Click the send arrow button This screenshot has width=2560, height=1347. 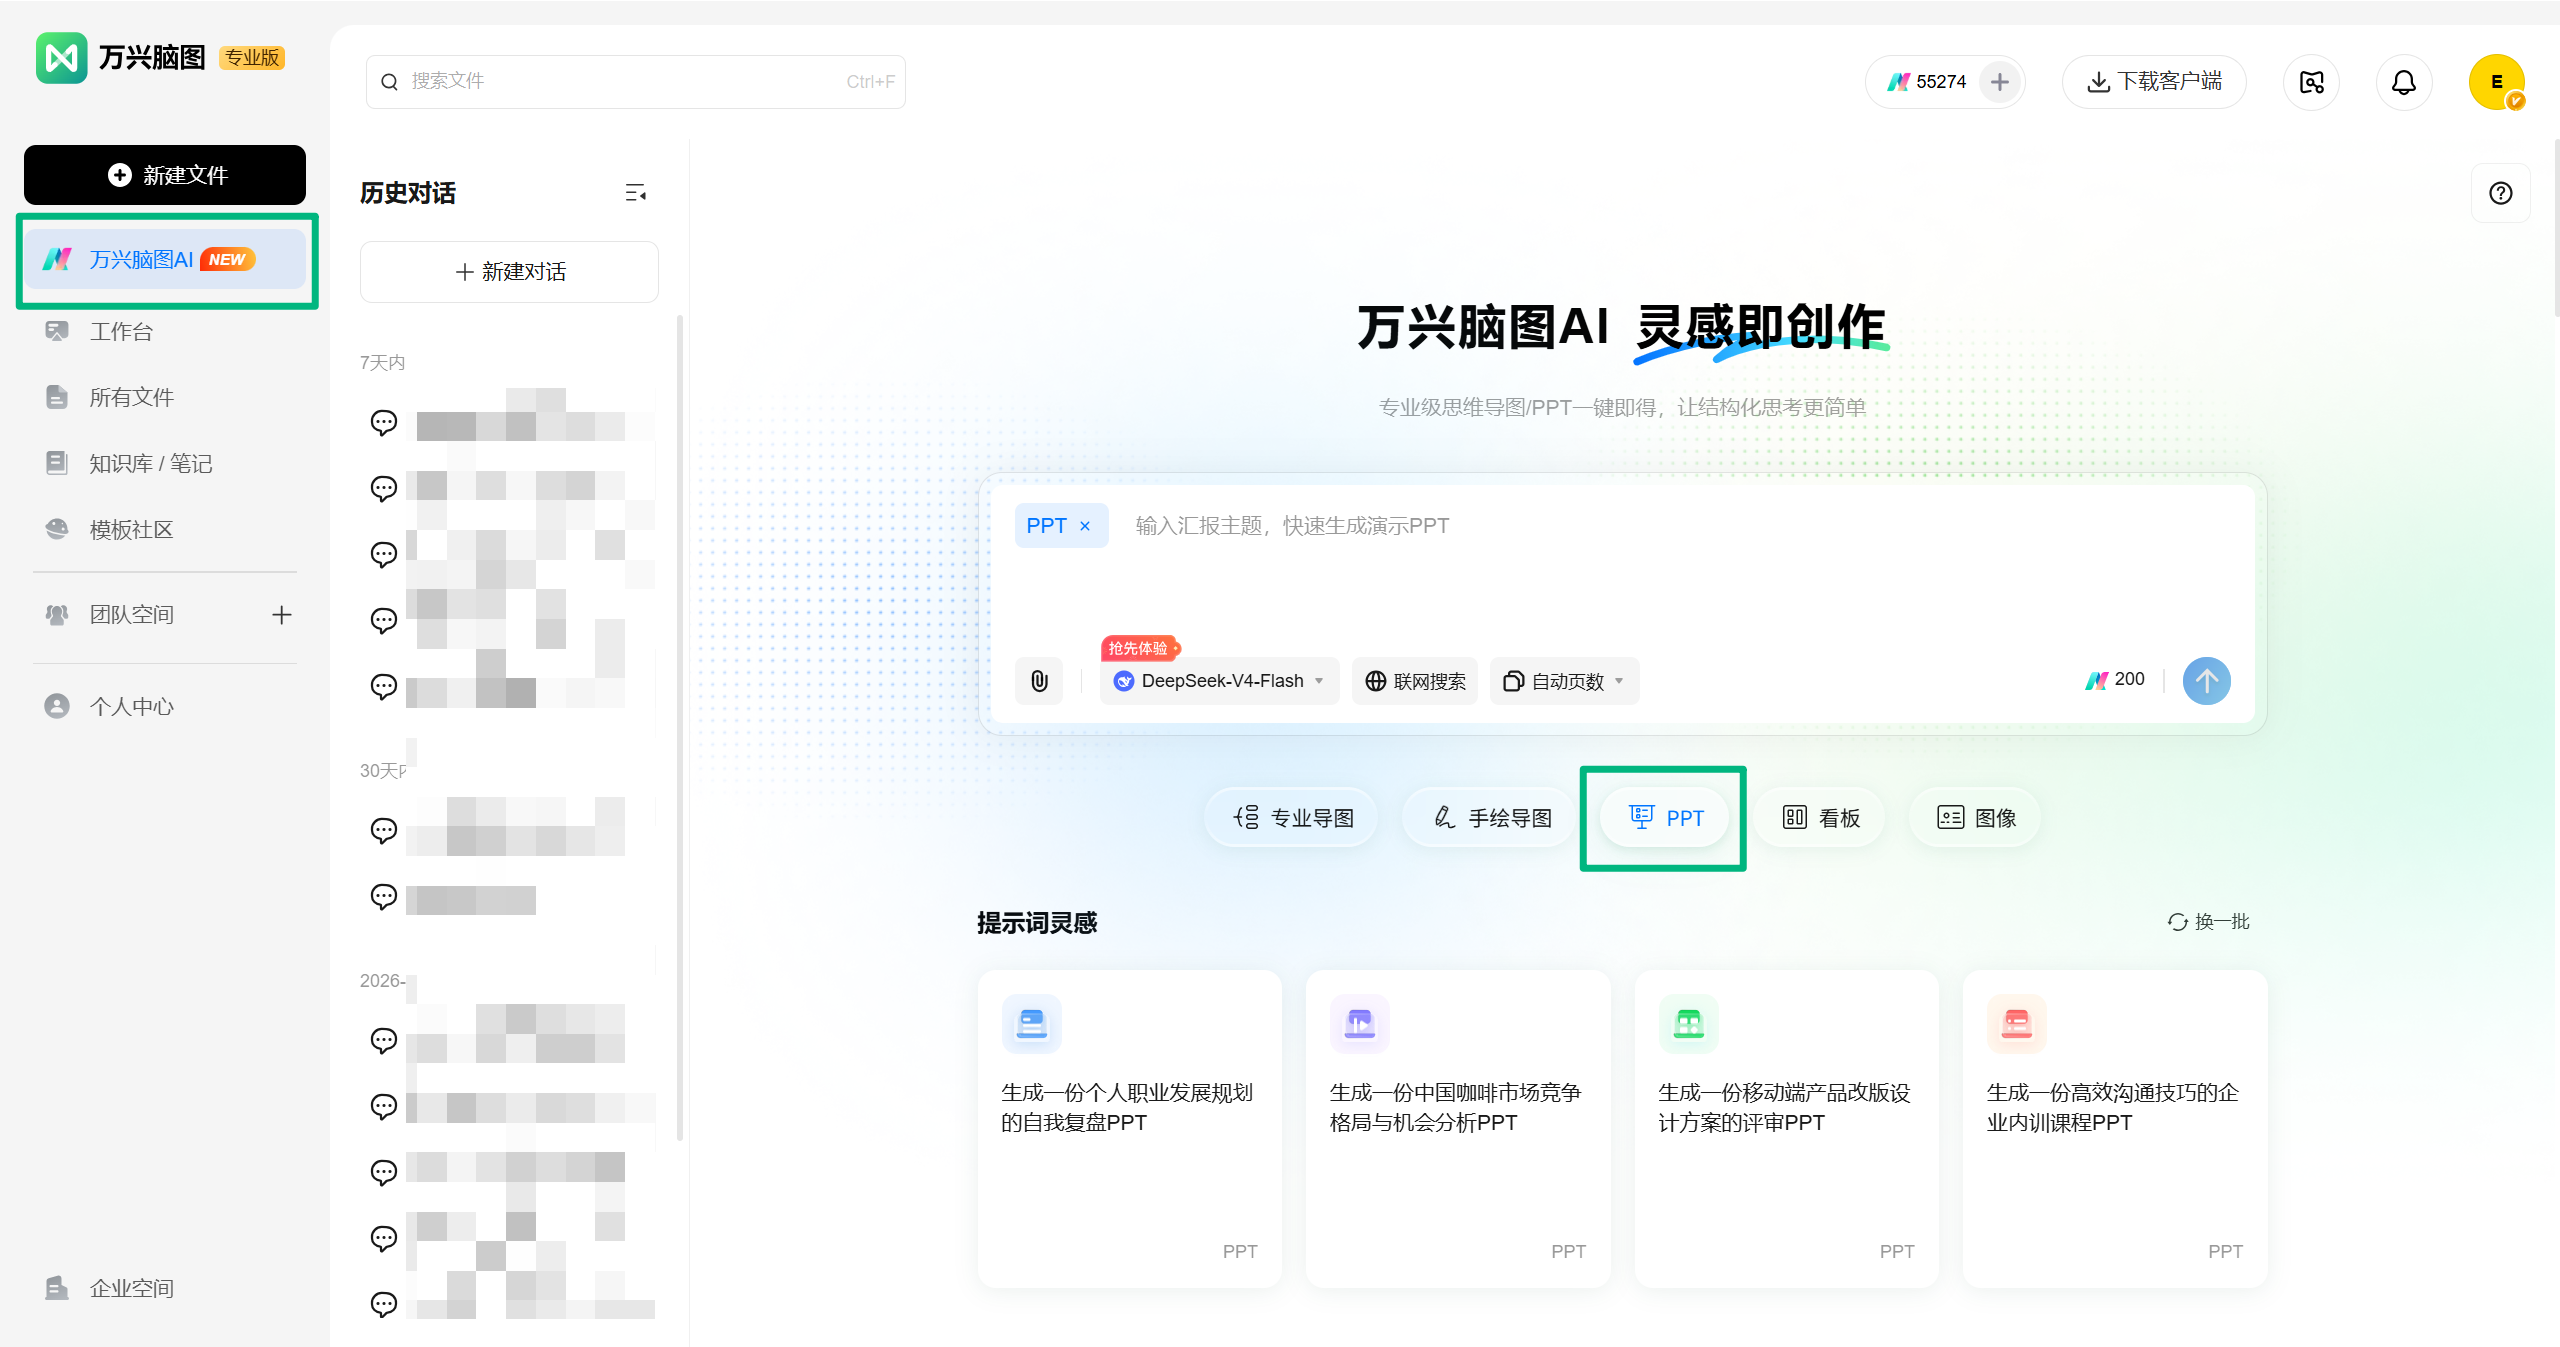tap(2207, 681)
